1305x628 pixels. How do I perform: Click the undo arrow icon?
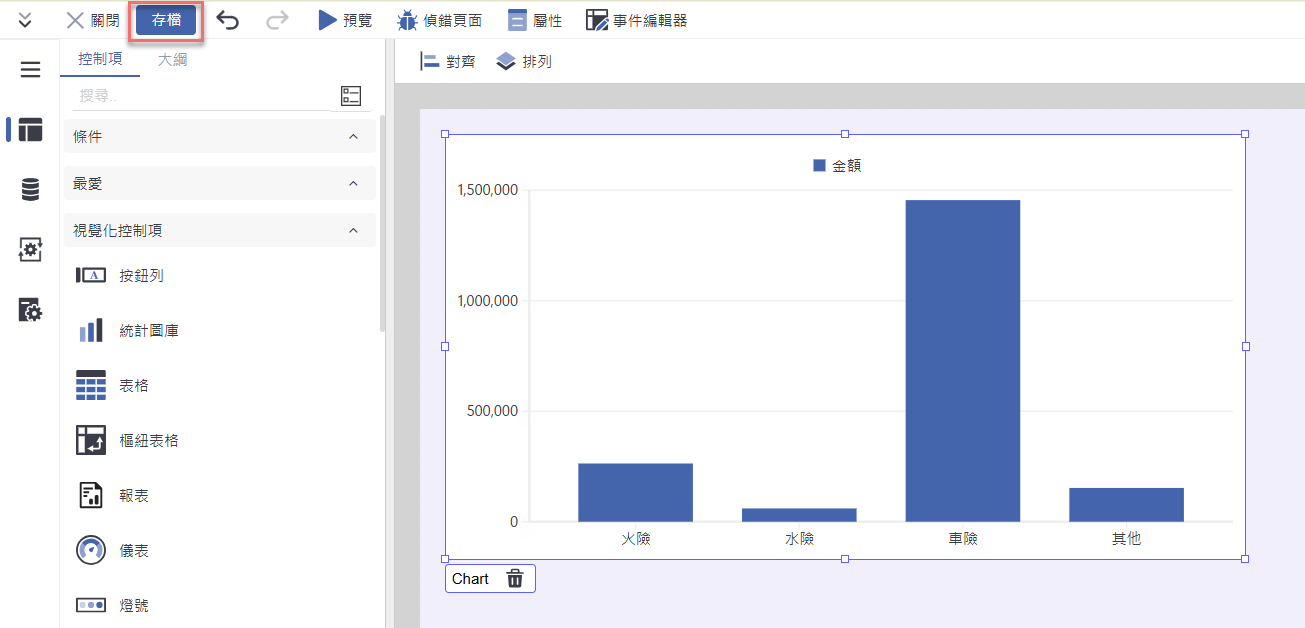point(228,20)
